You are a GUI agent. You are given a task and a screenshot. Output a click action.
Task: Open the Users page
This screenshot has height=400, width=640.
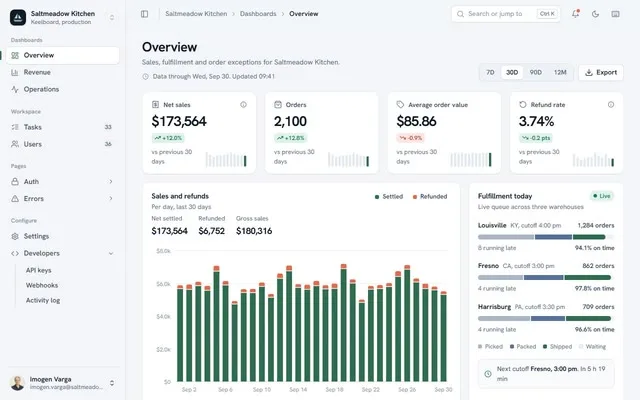pyautogui.click(x=63, y=144)
